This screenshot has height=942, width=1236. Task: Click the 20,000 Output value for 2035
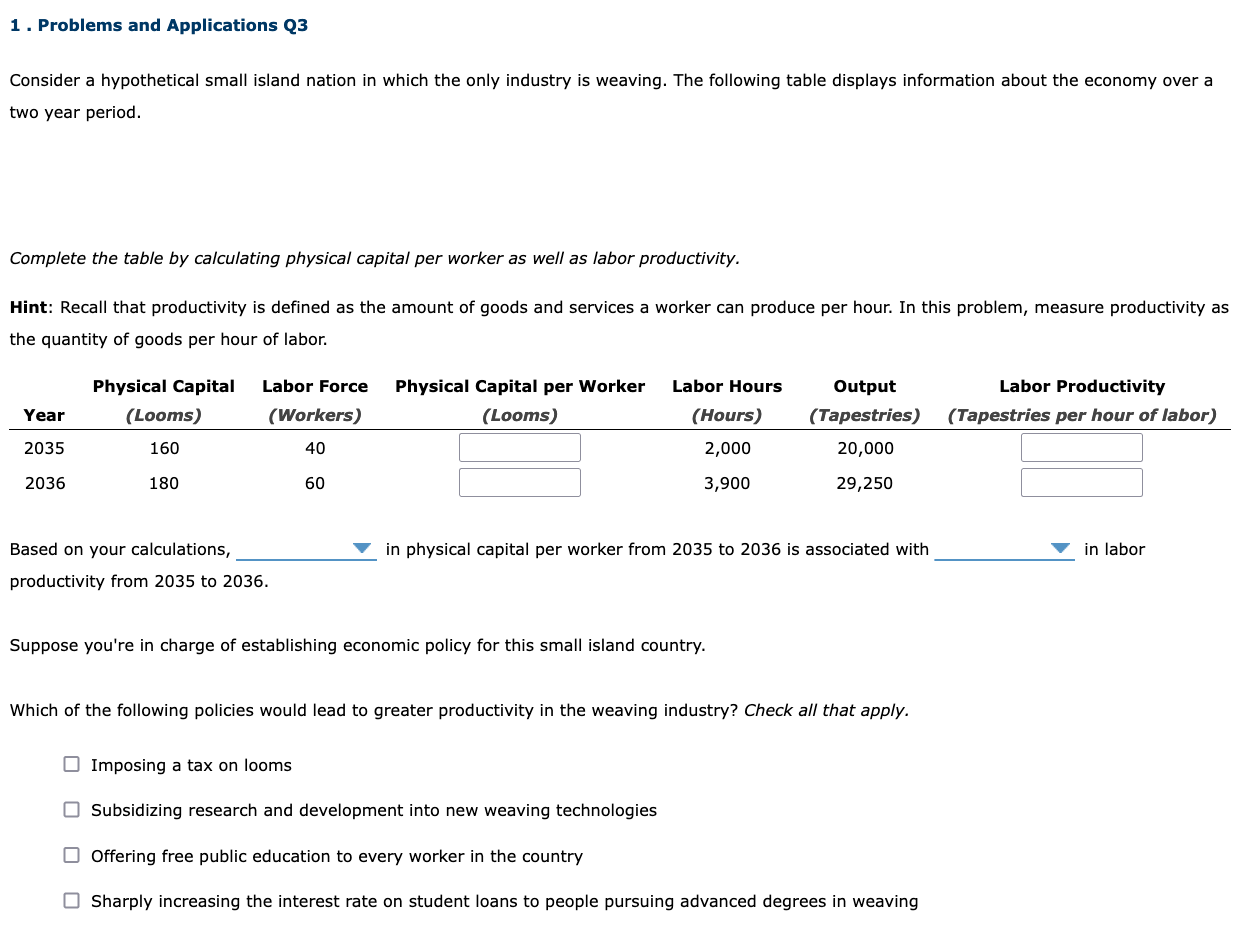click(x=864, y=448)
